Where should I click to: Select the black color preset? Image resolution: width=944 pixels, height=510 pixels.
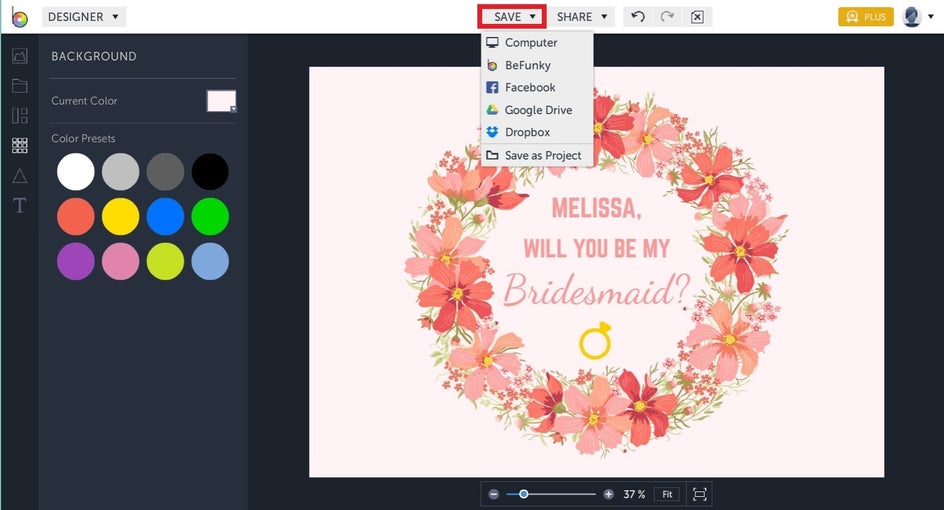(210, 172)
